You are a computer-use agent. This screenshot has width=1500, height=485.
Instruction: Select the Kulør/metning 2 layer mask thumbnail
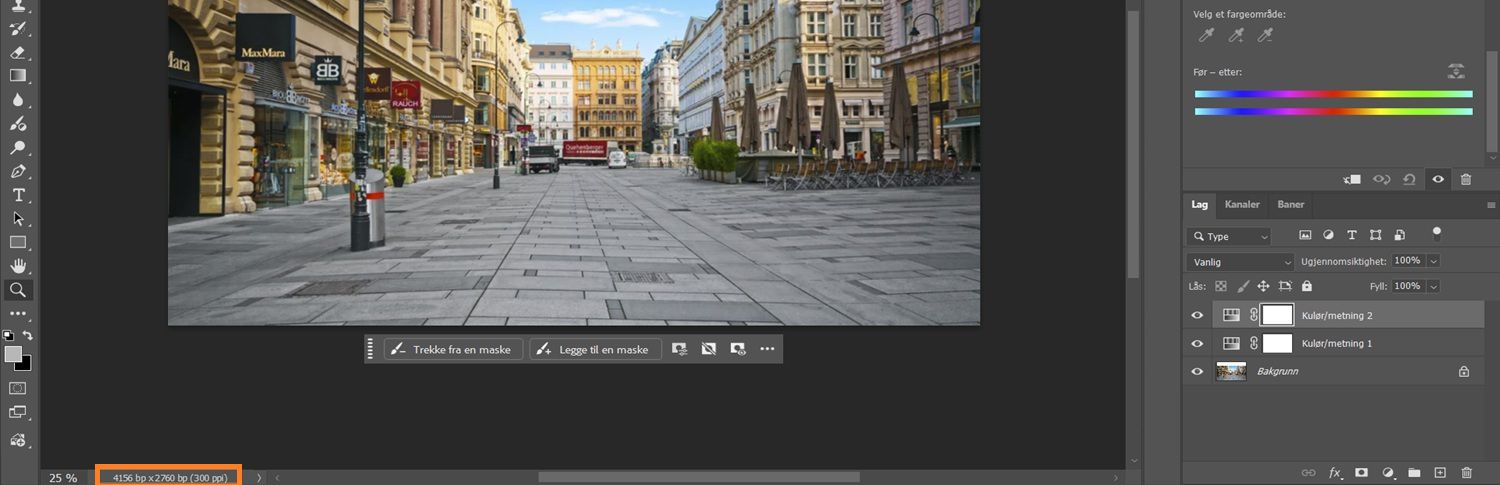tap(1278, 315)
